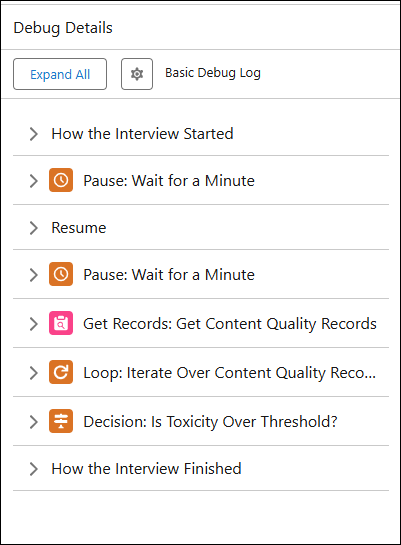Viewport: 401px width, 545px height.
Task: Click the Loop element icon
Action: point(61,372)
